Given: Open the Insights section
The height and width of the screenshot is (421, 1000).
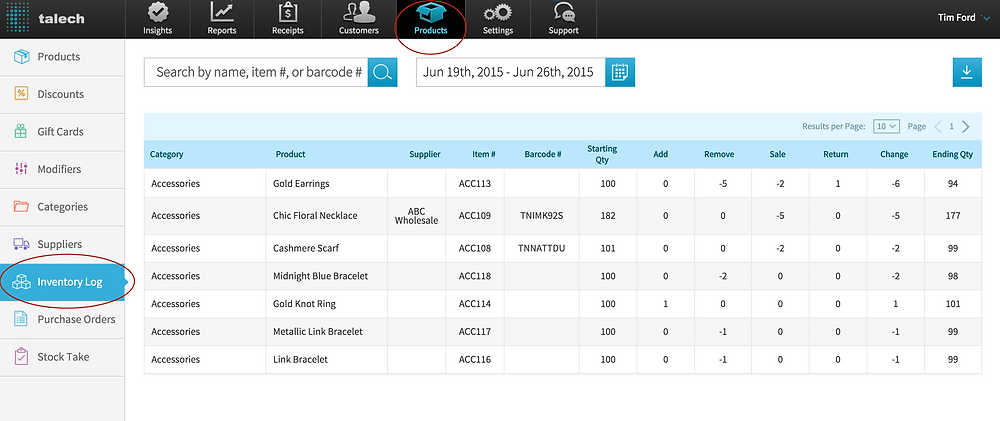Looking at the screenshot, I should (x=158, y=19).
